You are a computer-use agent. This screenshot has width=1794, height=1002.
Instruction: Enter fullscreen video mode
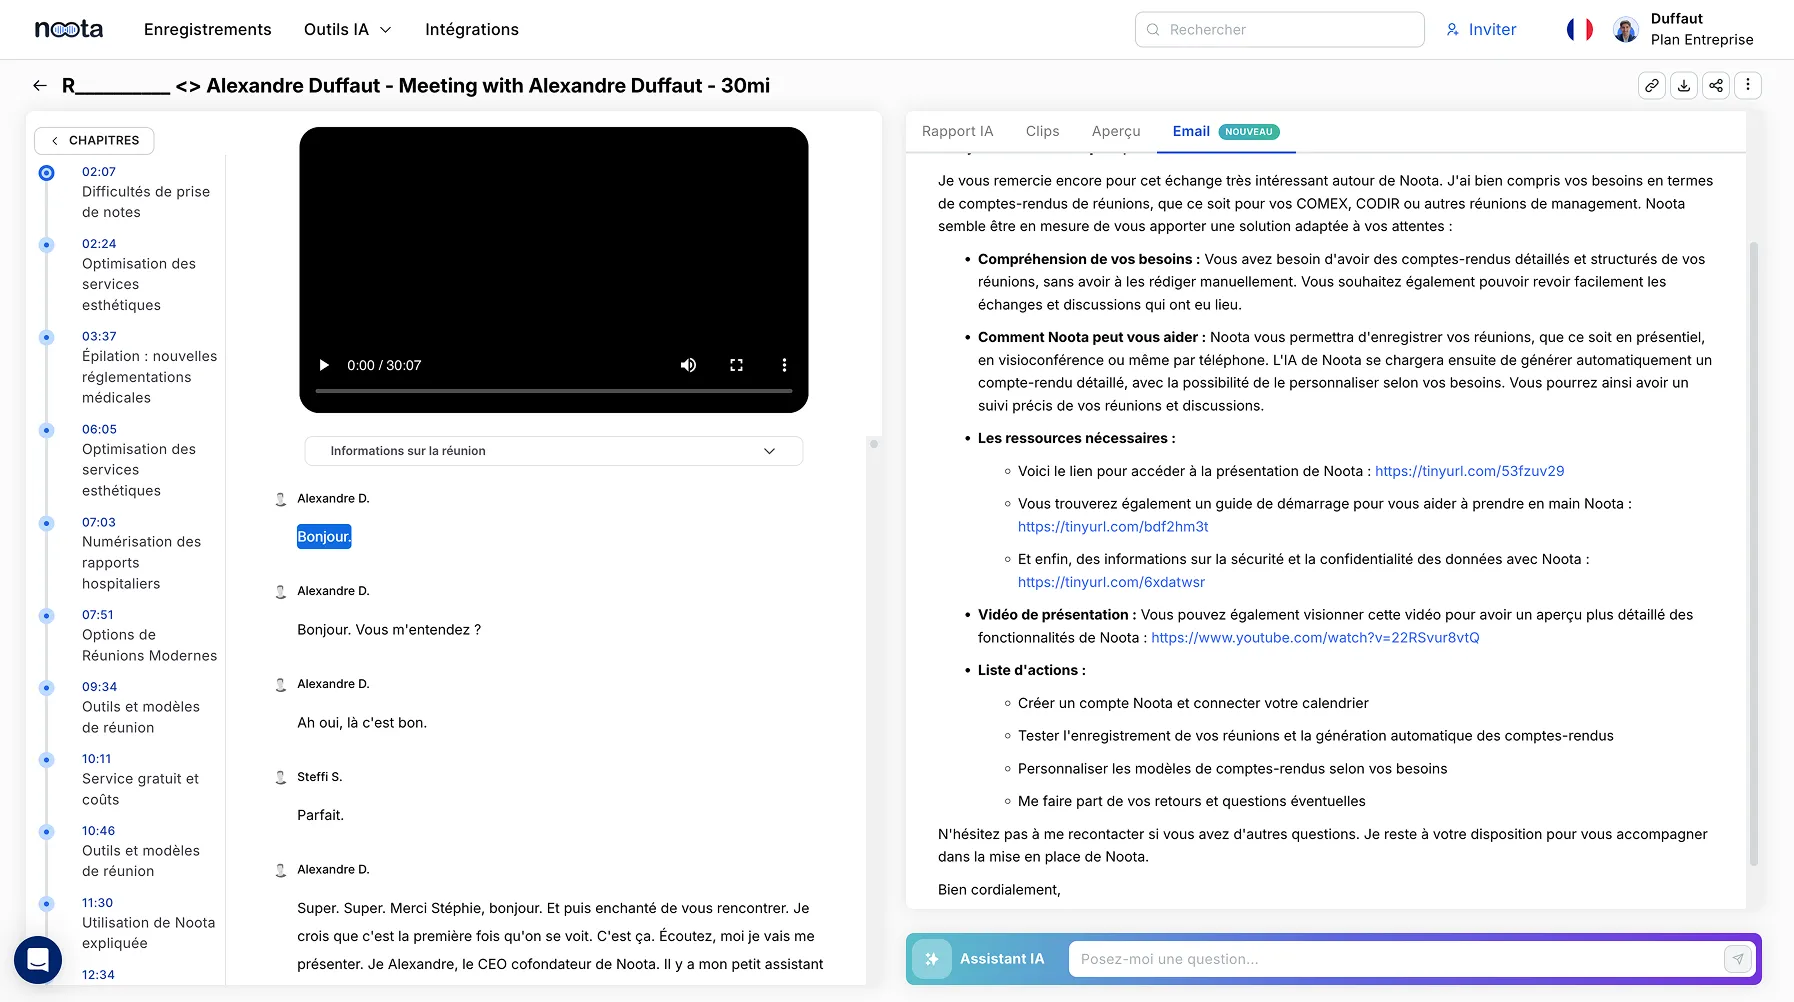[736, 365]
